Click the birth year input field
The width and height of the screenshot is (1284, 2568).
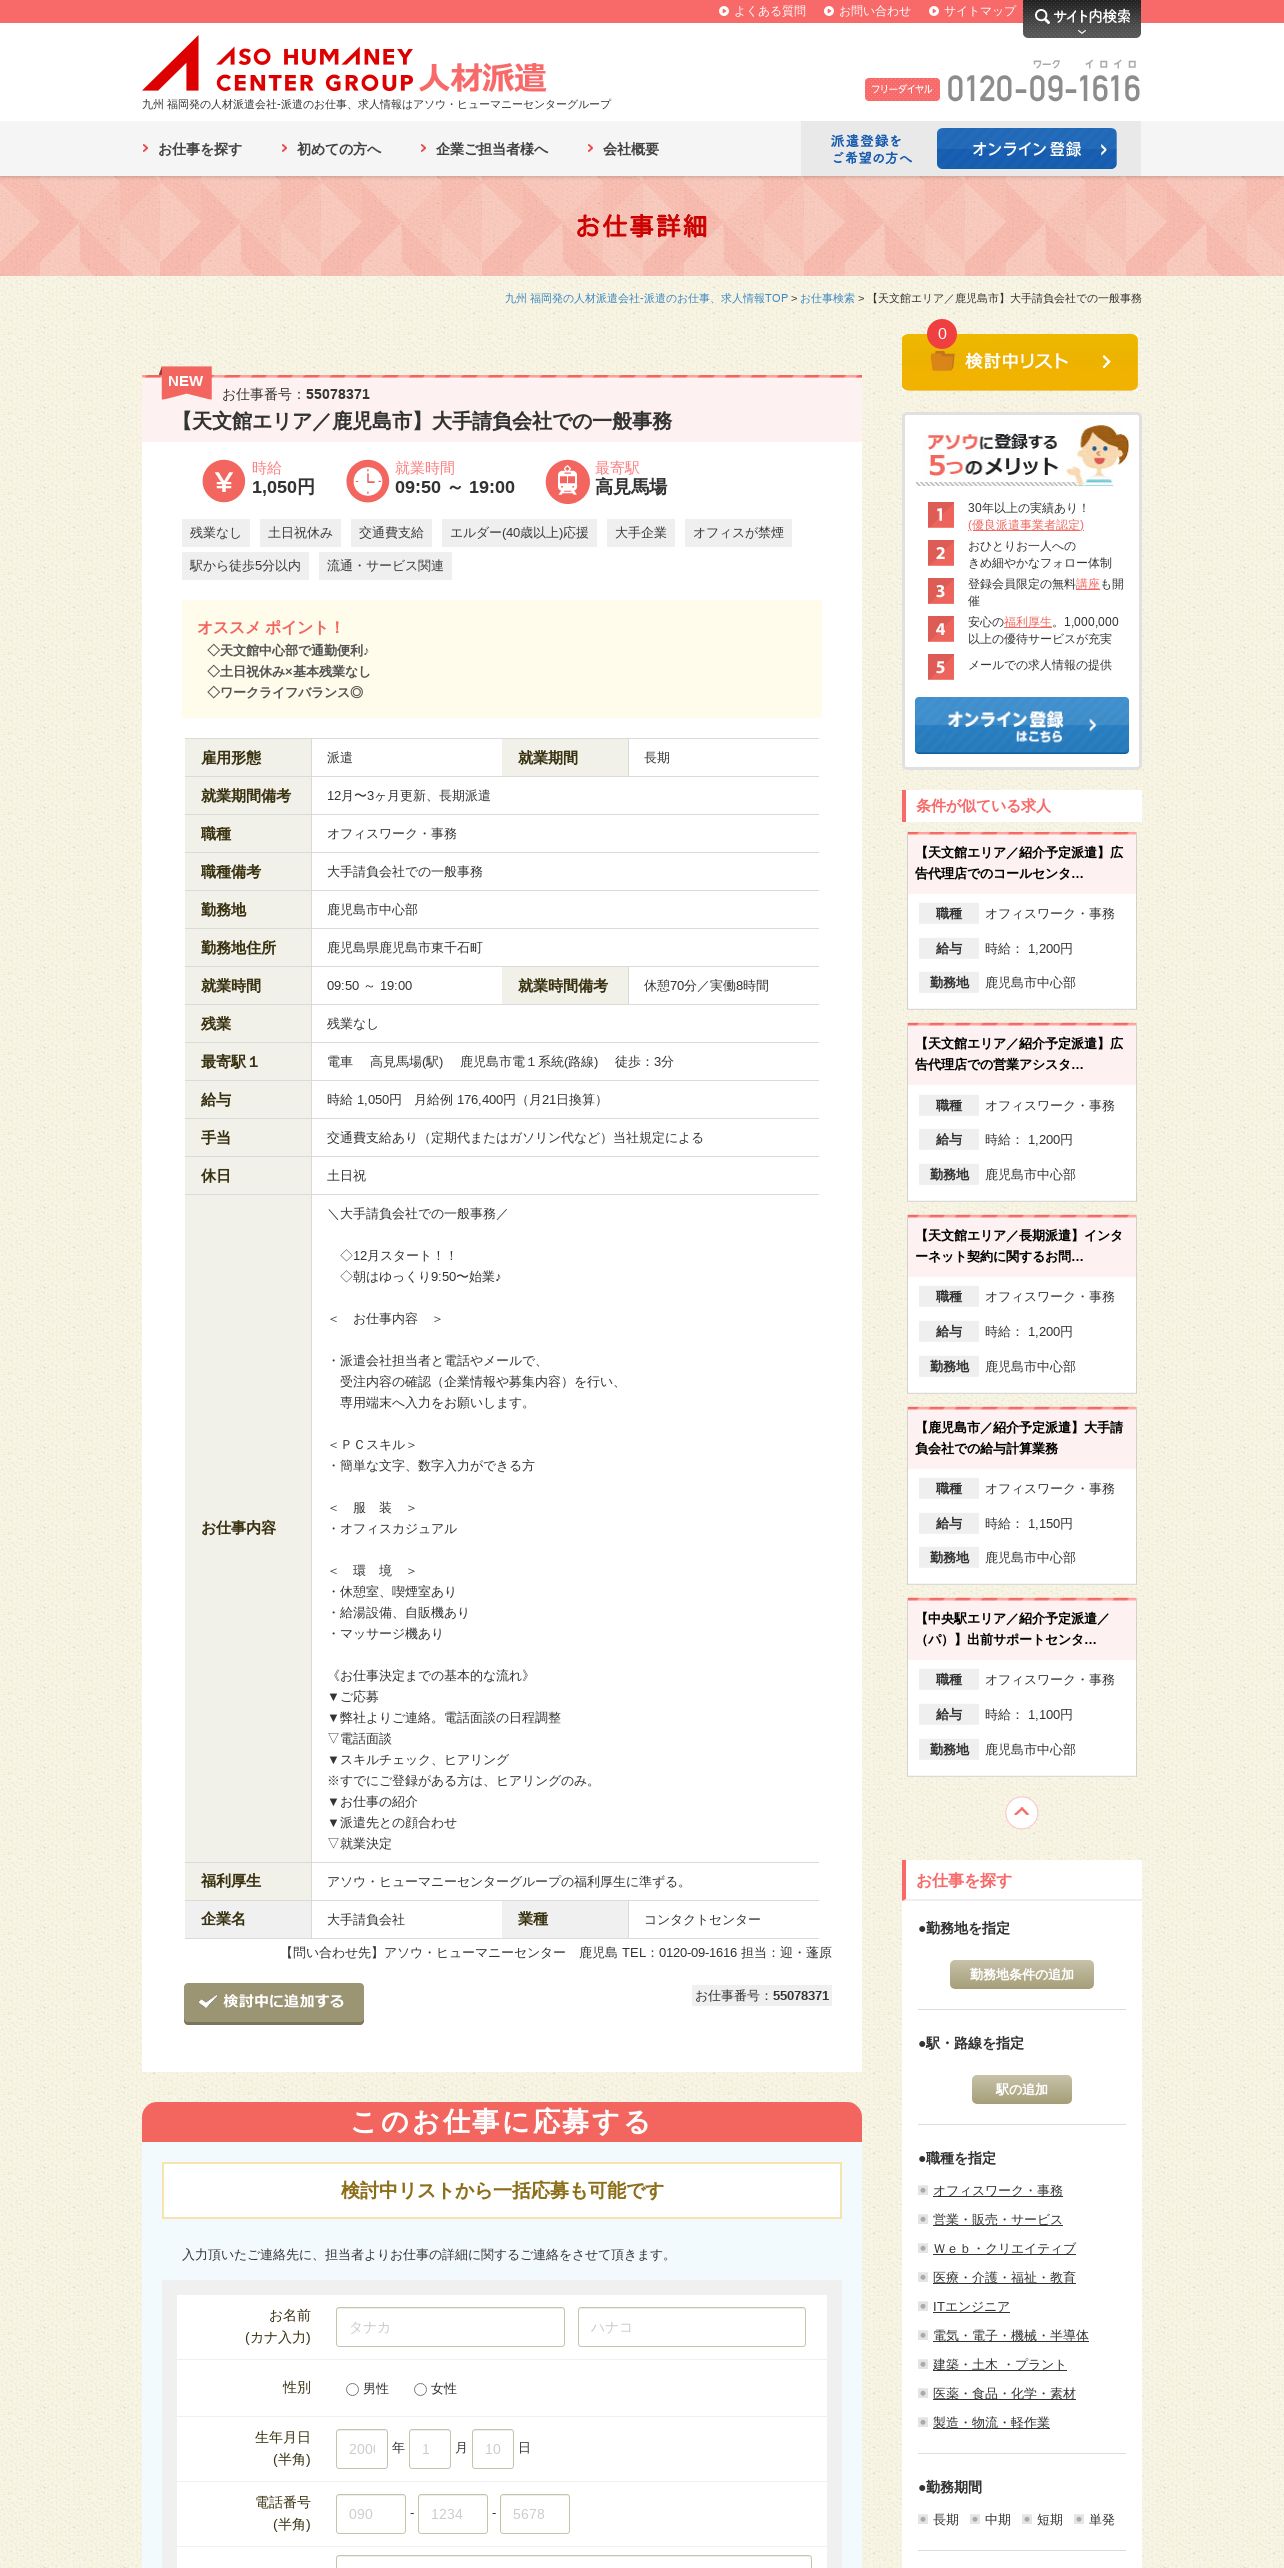click(362, 2449)
